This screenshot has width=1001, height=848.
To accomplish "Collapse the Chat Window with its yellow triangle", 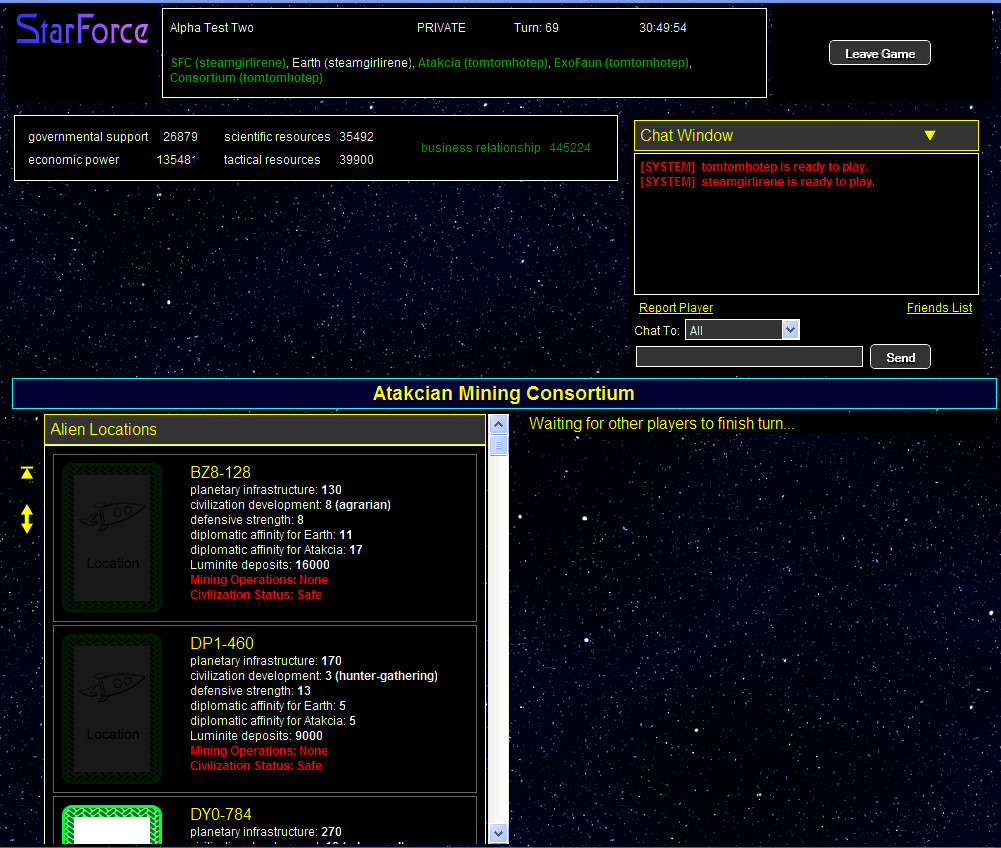I will pos(930,135).
